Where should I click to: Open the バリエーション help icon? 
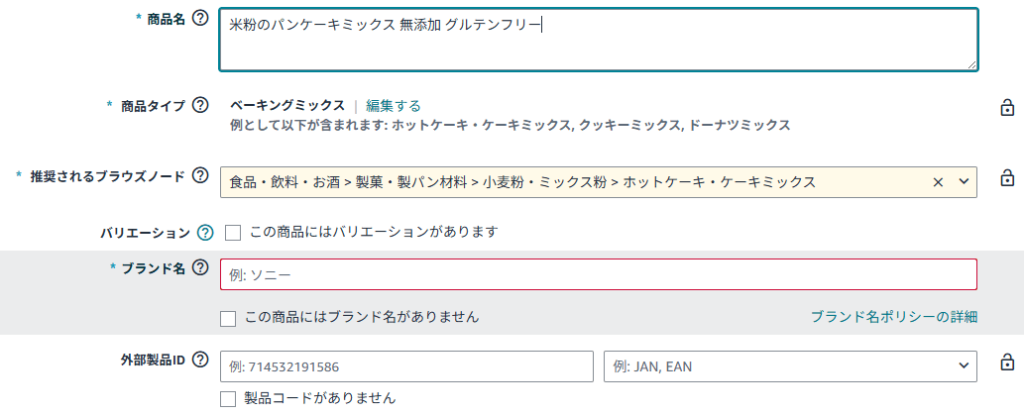point(206,232)
